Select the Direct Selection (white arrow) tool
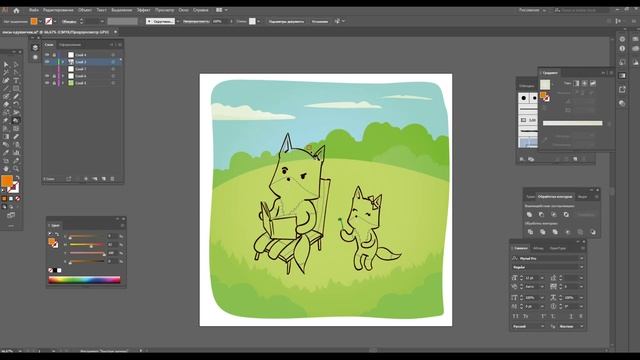 [x=16, y=64]
